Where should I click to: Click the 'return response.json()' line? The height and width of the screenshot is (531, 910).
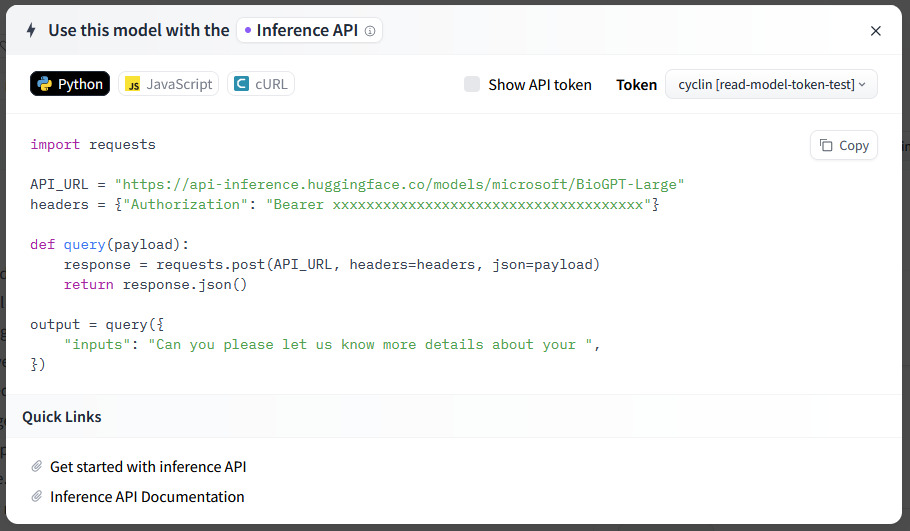coord(156,284)
